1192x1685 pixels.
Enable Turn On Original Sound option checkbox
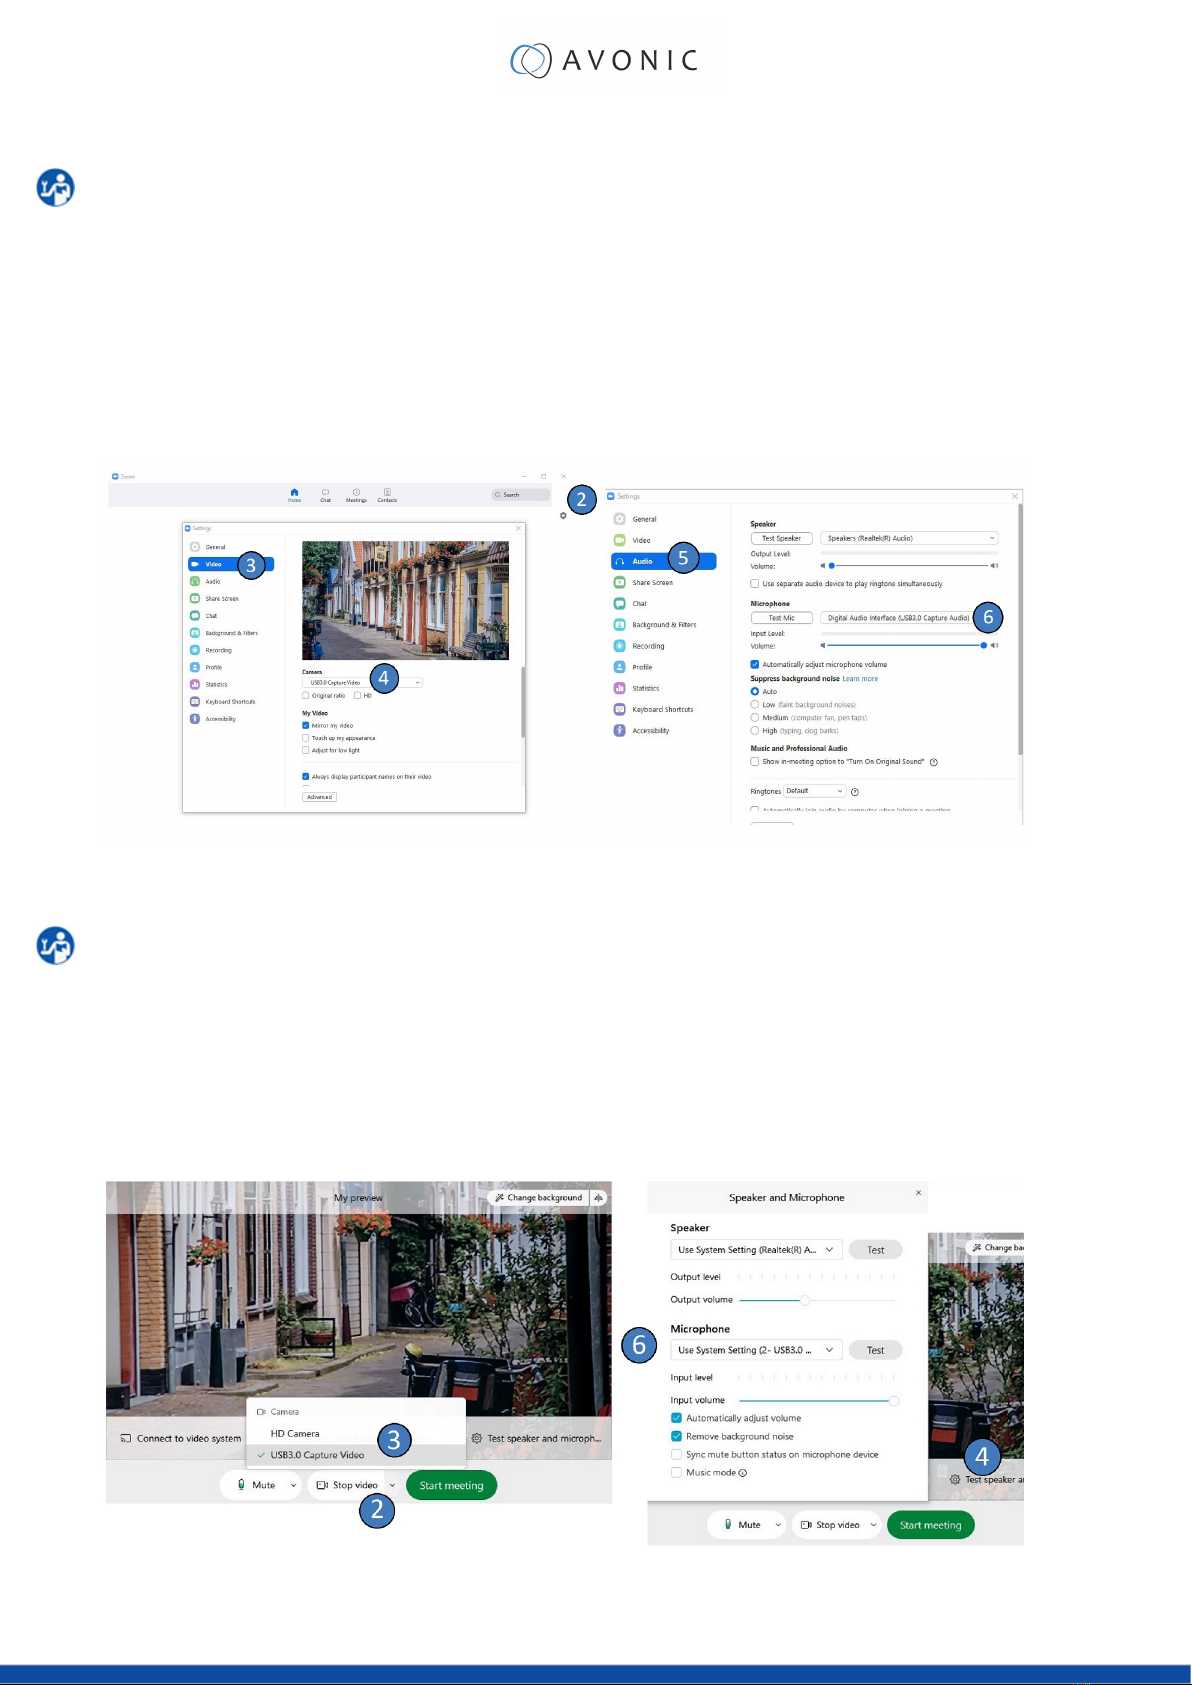[x=755, y=761]
